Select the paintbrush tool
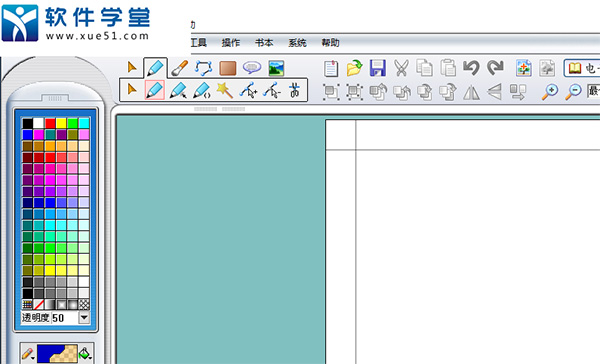The width and height of the screenshot is (600, 364). 179,69
